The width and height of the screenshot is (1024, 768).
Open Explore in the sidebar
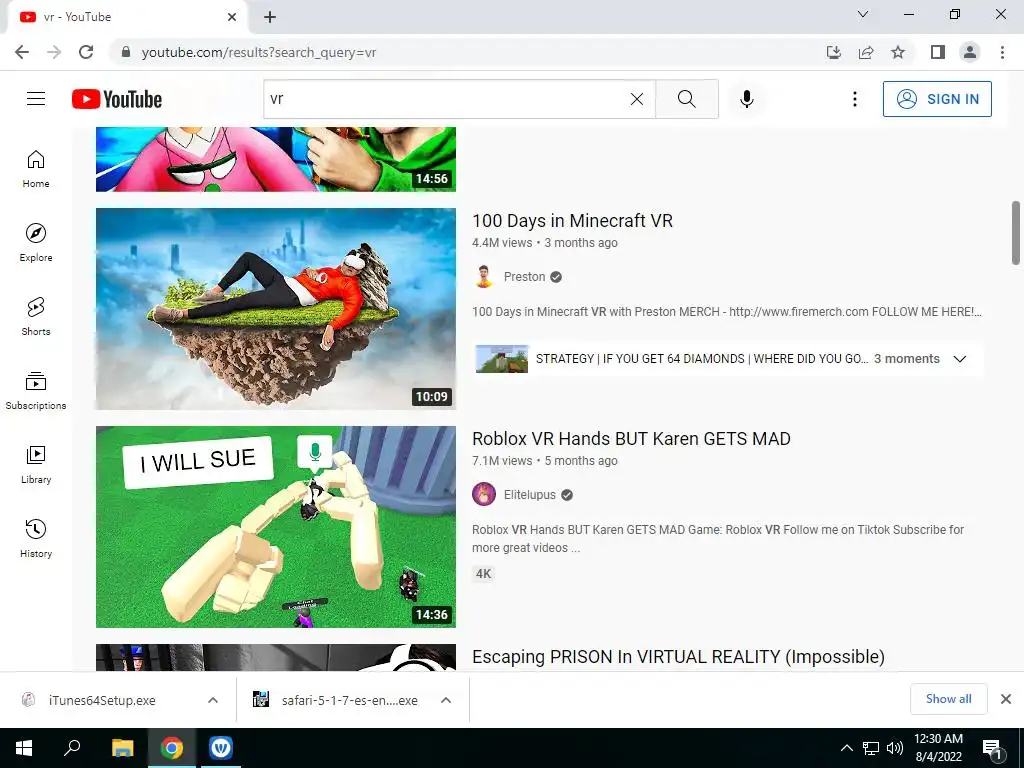pos(36,242)
